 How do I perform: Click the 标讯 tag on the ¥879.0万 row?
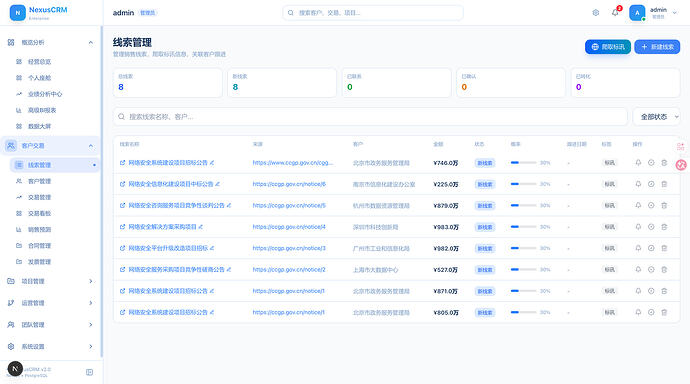point(609,205)
